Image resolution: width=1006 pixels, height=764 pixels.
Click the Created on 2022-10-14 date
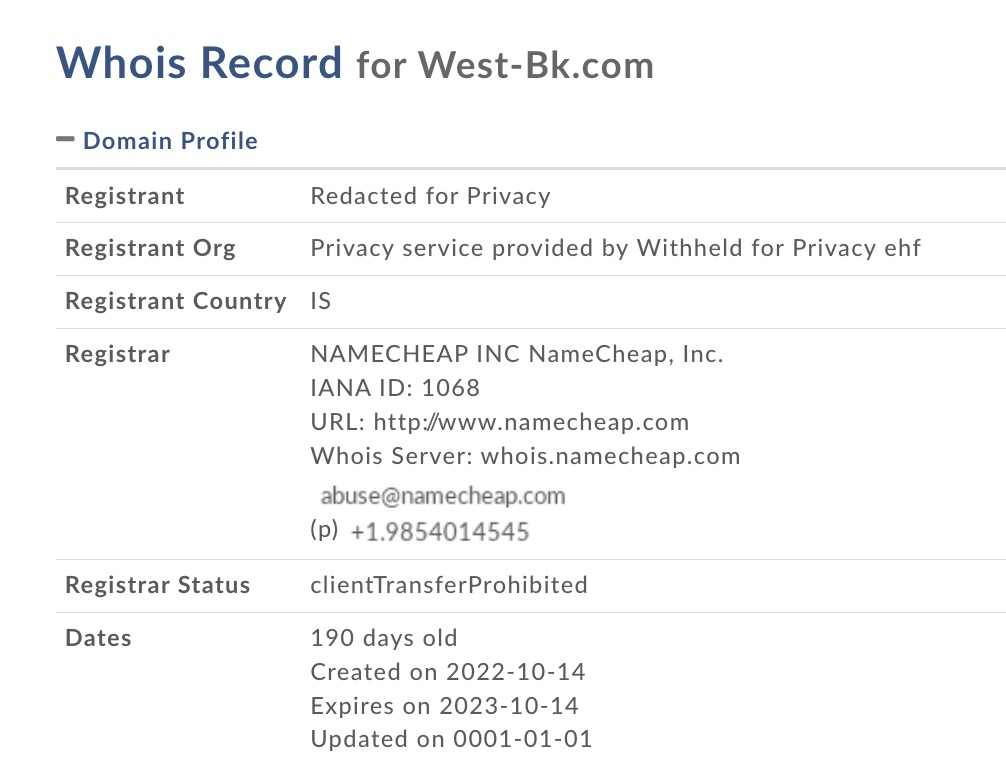(448, 672)
